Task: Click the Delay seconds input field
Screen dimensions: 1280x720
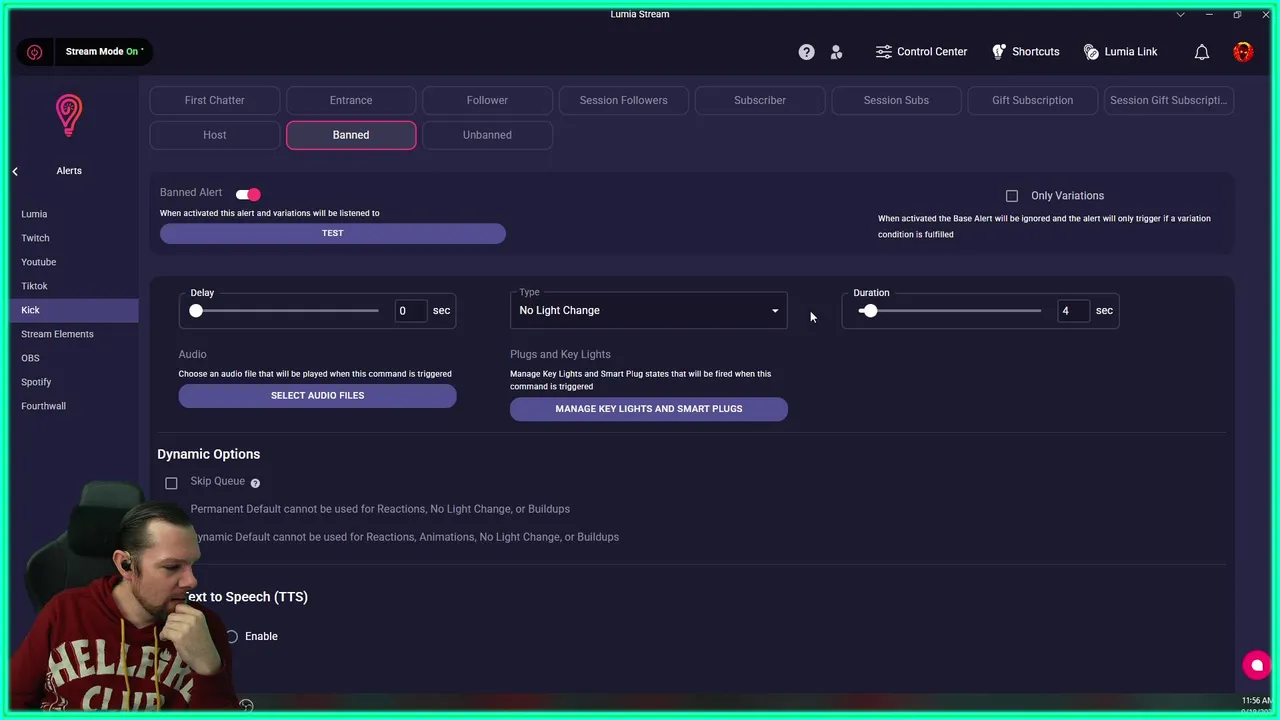Action: (411, 311)
